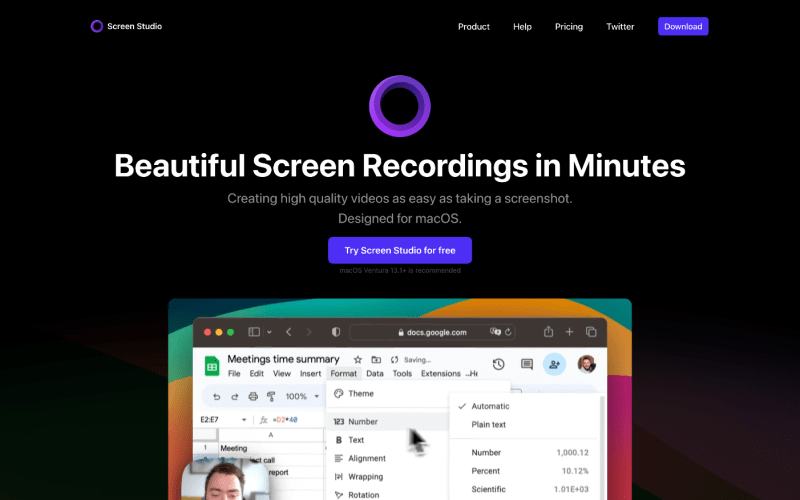
Task: Click the Download button
Action: (x=683, y=27)
